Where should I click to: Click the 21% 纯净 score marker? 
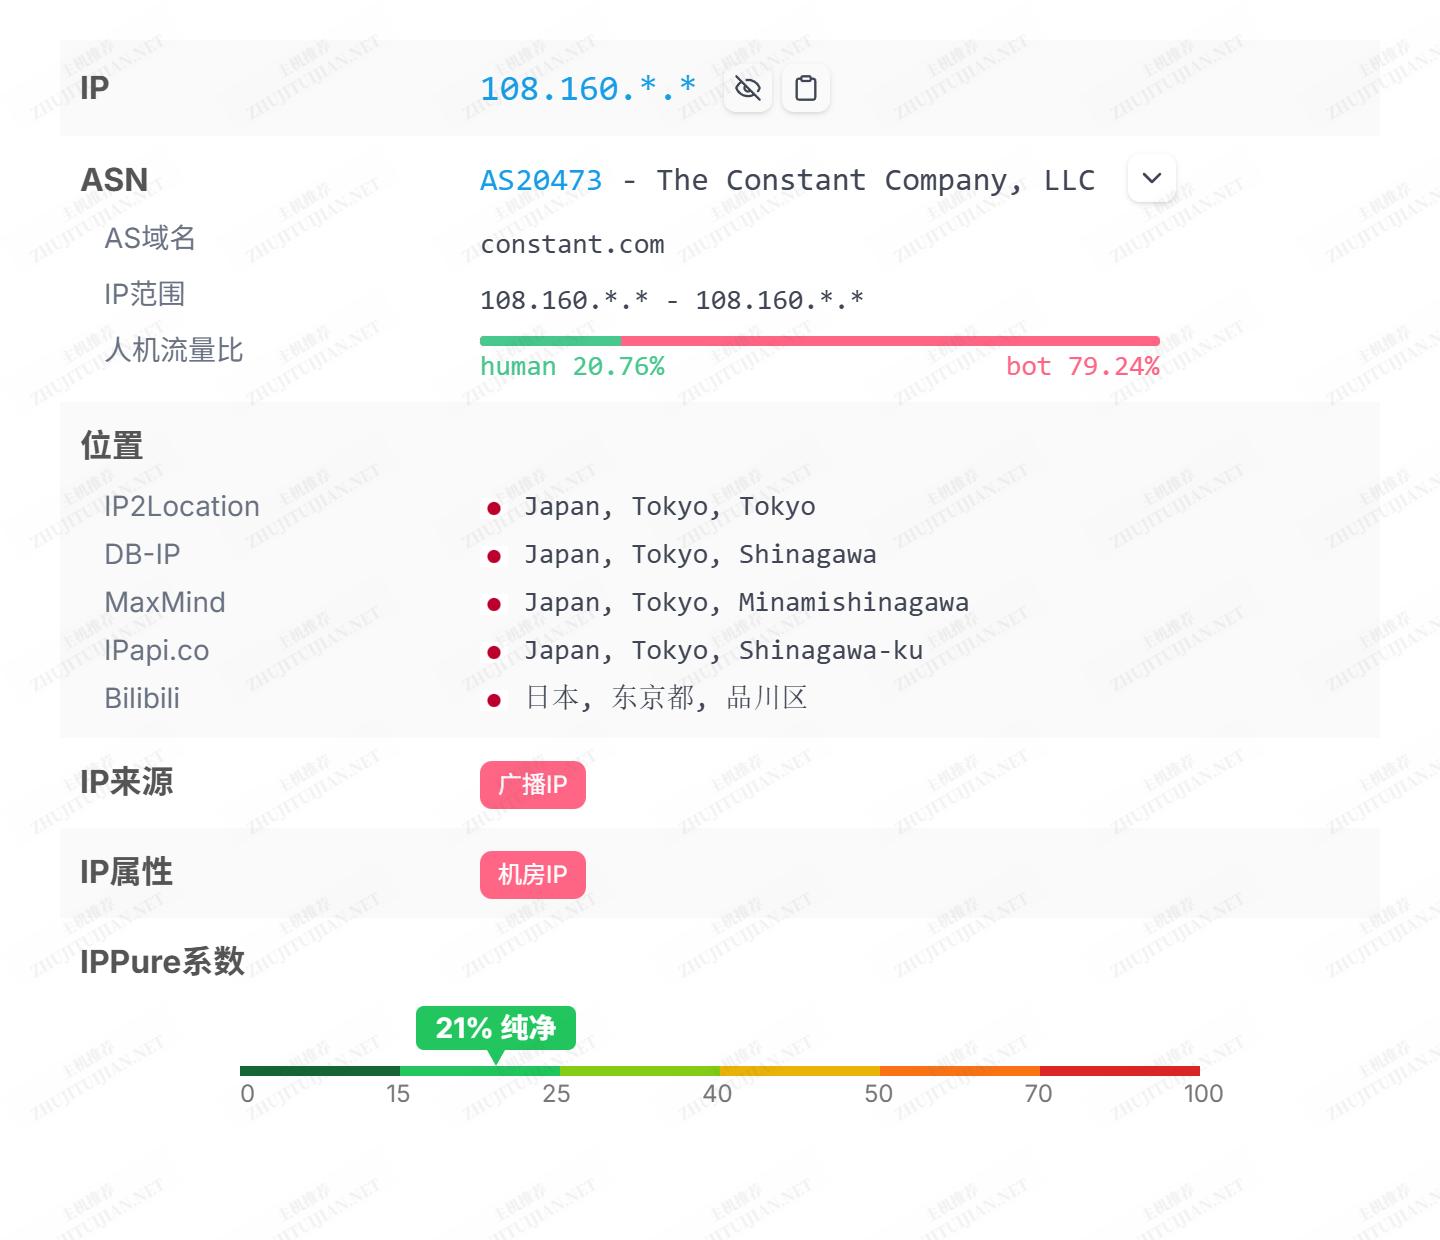tap(495, 1028)
